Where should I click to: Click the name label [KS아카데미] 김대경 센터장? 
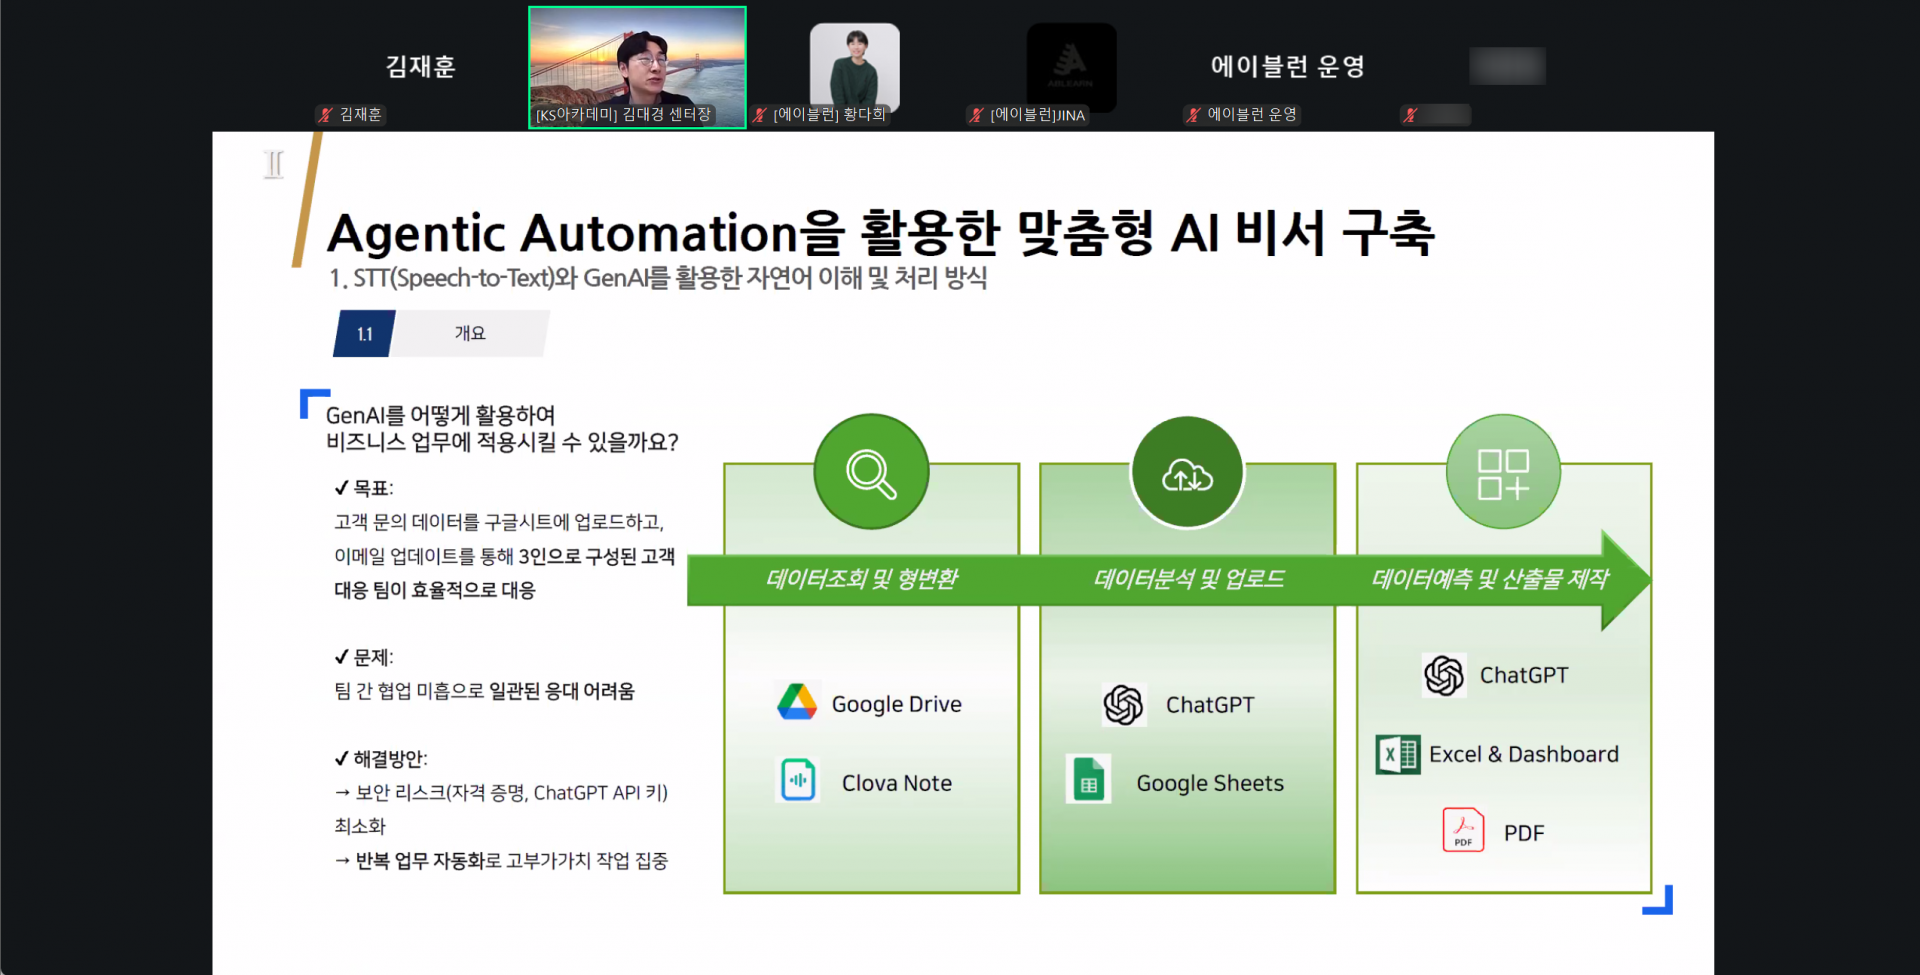pos(623,115)
